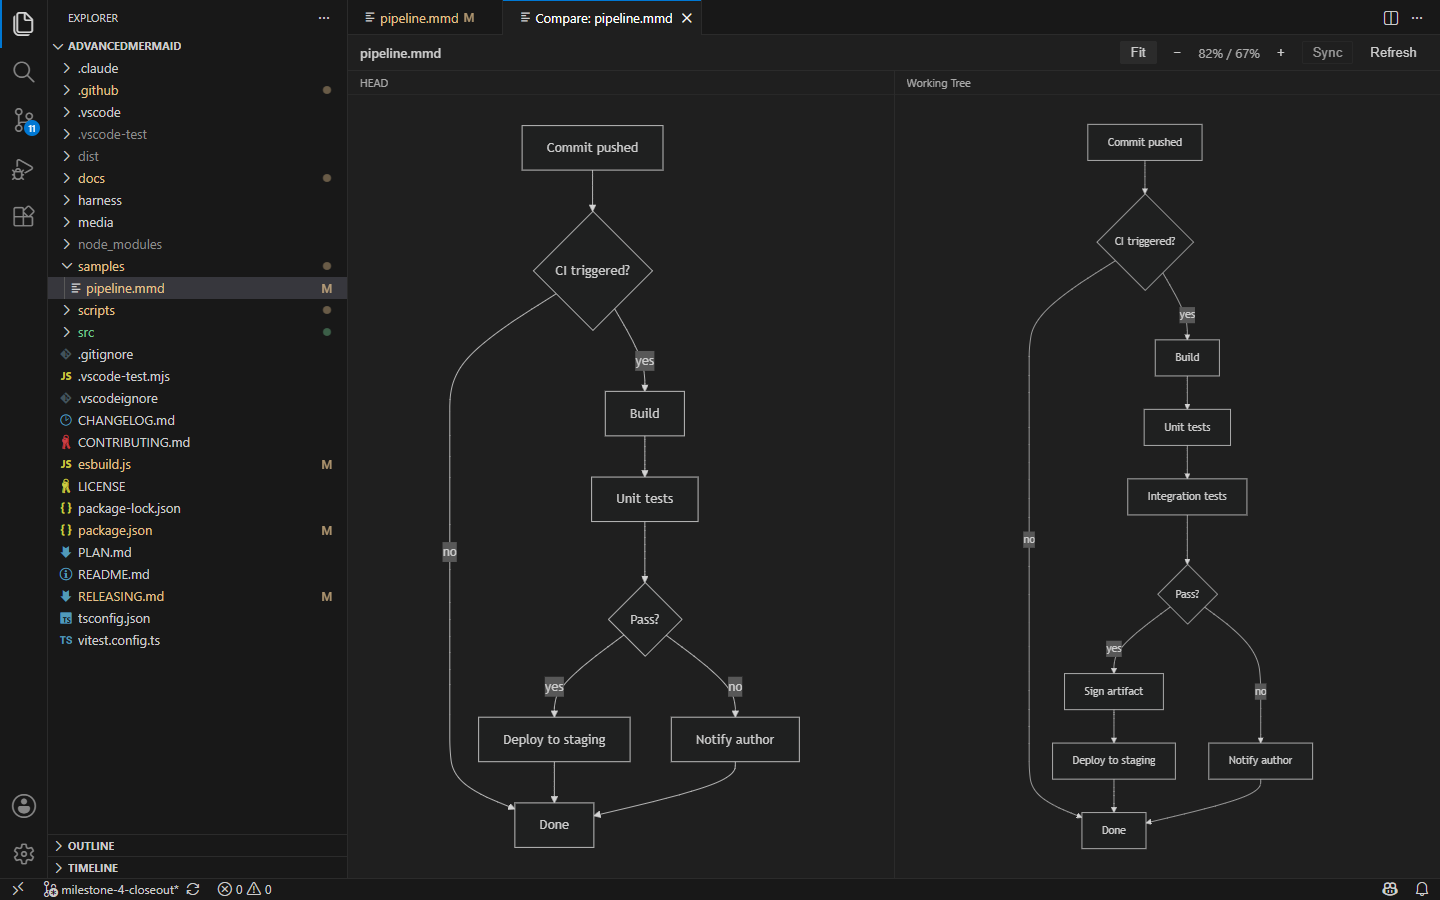Zoom out with the minus button
Viewport: 1440px width, 900px height.
(x=1177, y=53)
